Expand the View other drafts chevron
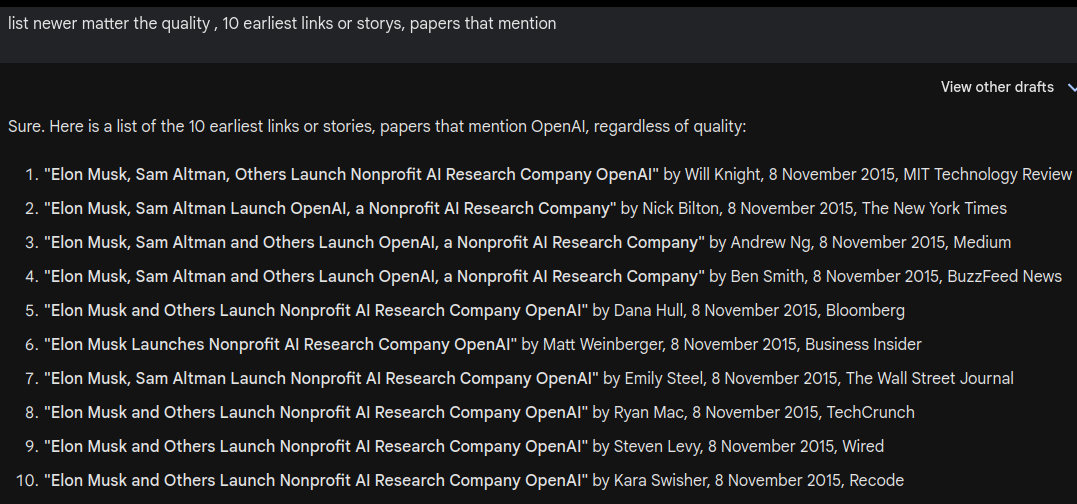The height and width of the screenshot is (504, 1077). click(1070, 88)
